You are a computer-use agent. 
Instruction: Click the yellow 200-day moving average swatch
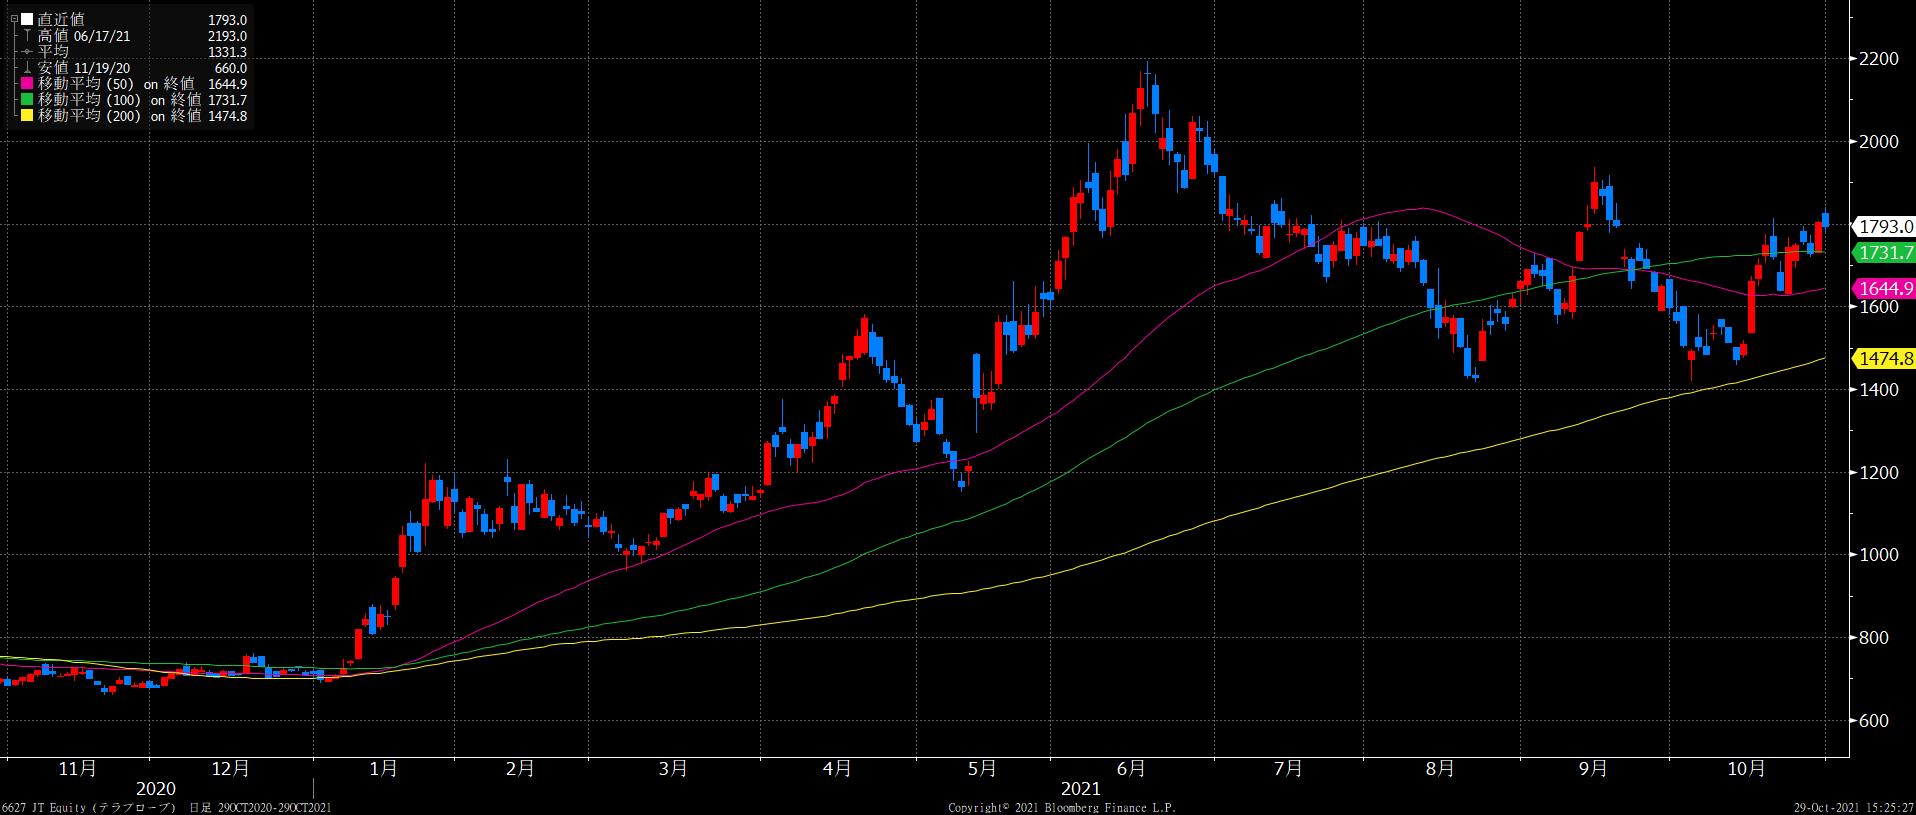click(x=27, y=116)
